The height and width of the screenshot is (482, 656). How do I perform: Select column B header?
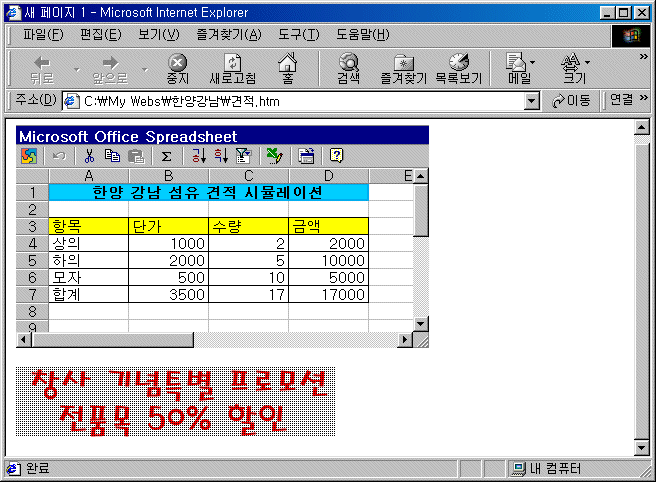[169, 176]
